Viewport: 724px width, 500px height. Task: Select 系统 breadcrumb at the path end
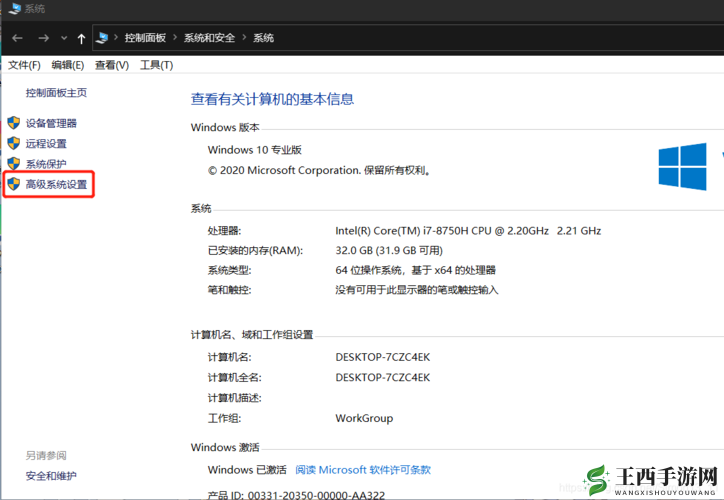[263, 38]
